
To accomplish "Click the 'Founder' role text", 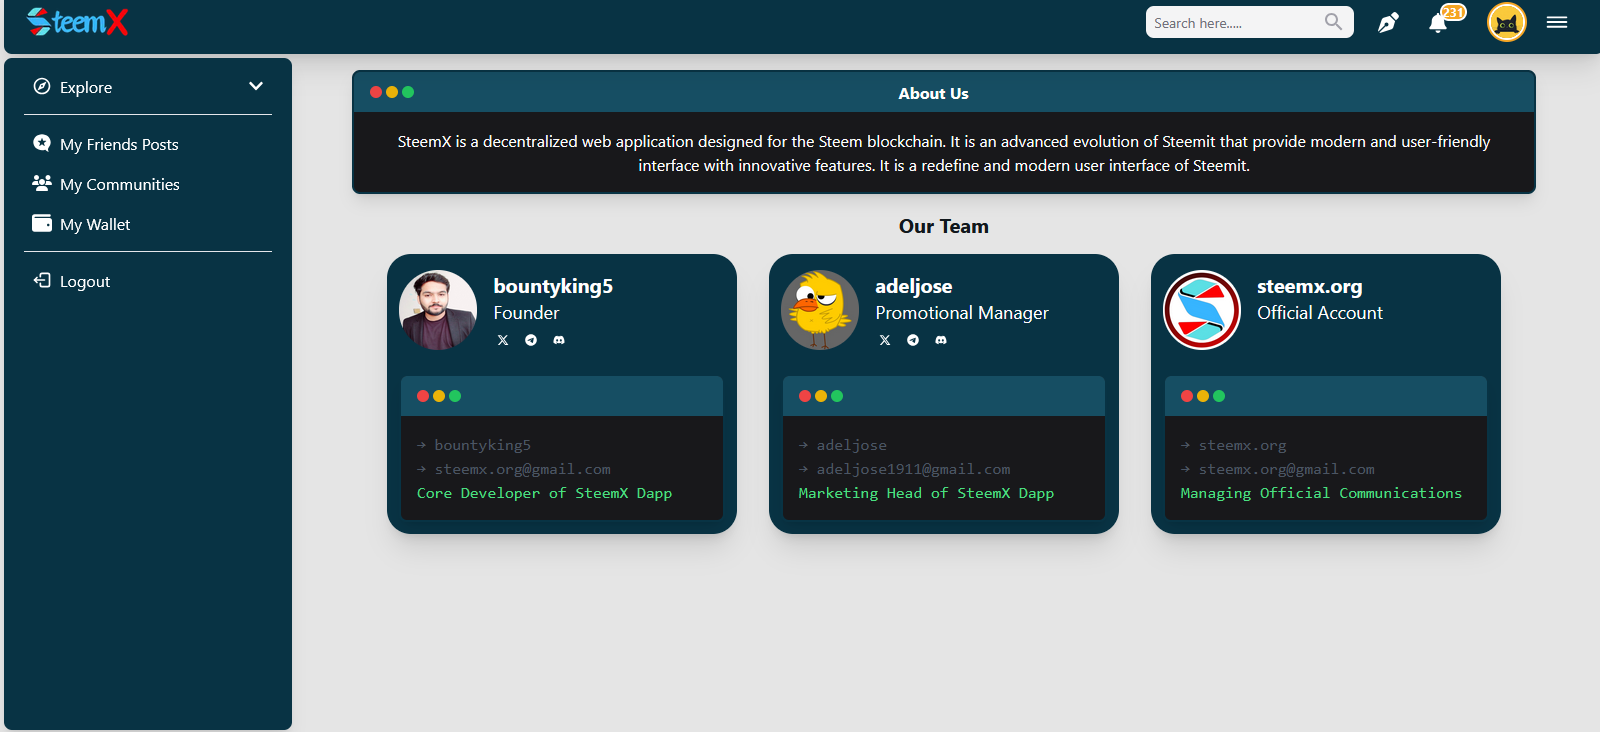I will coord(526,313).
